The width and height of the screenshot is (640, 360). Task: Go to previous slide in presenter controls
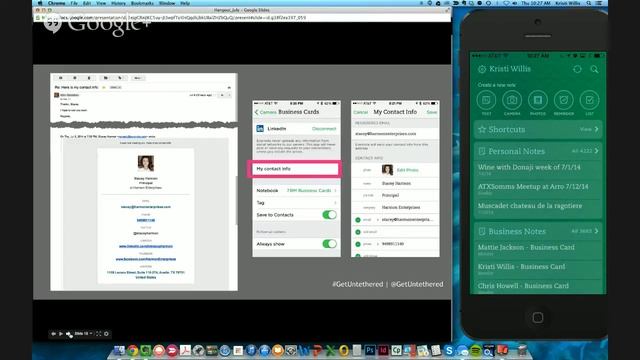coord(53,334)
